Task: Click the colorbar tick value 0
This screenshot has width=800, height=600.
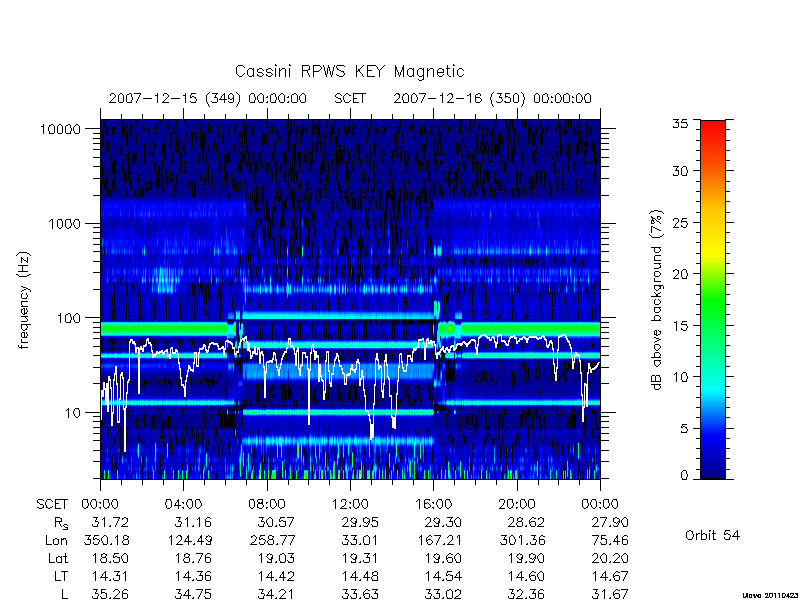Action: coord(684,476)
